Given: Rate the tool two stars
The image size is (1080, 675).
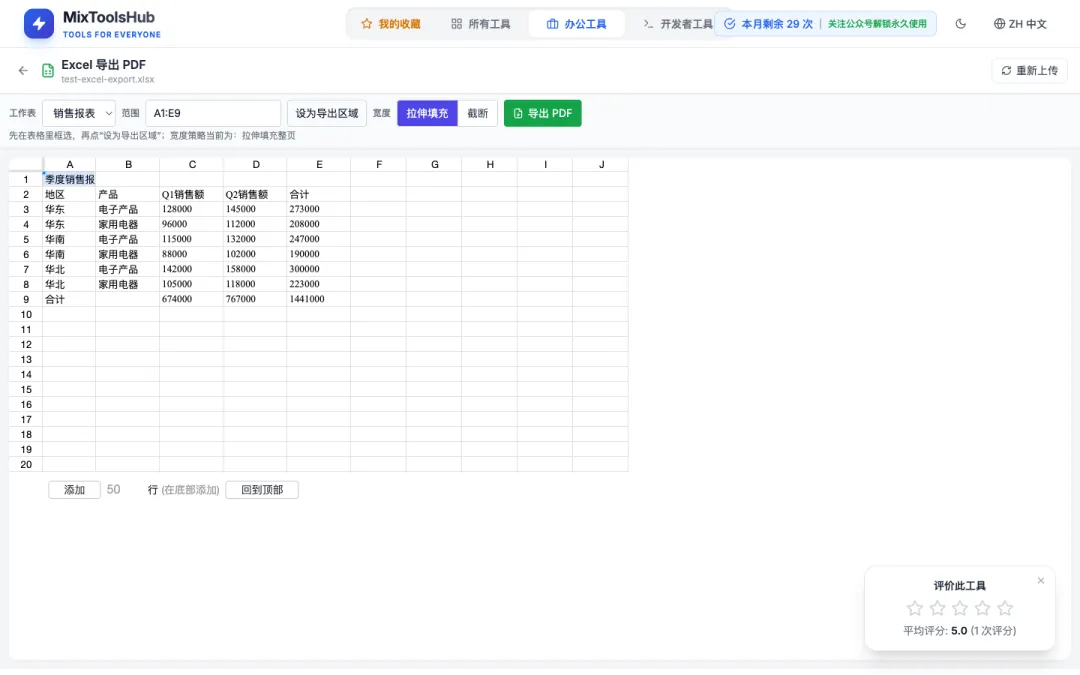Looking at the screenshot, I should pos(937,608).
